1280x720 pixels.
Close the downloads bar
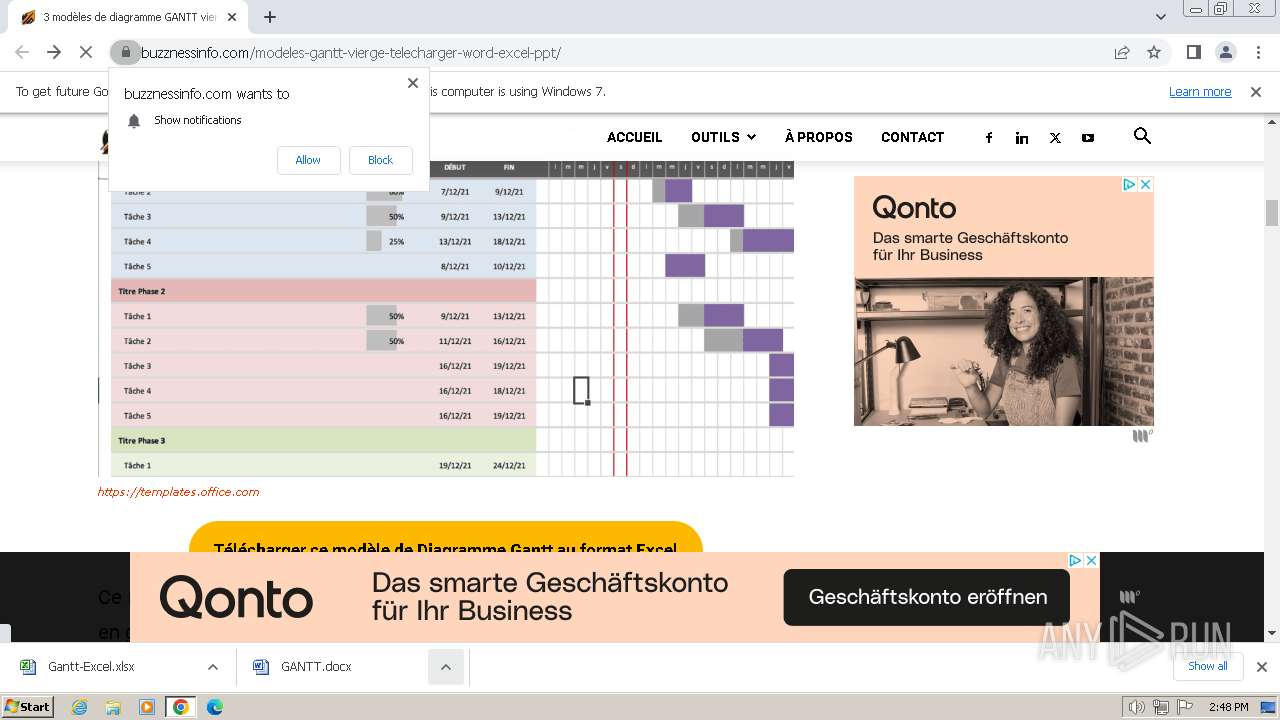coord(1261,667)
